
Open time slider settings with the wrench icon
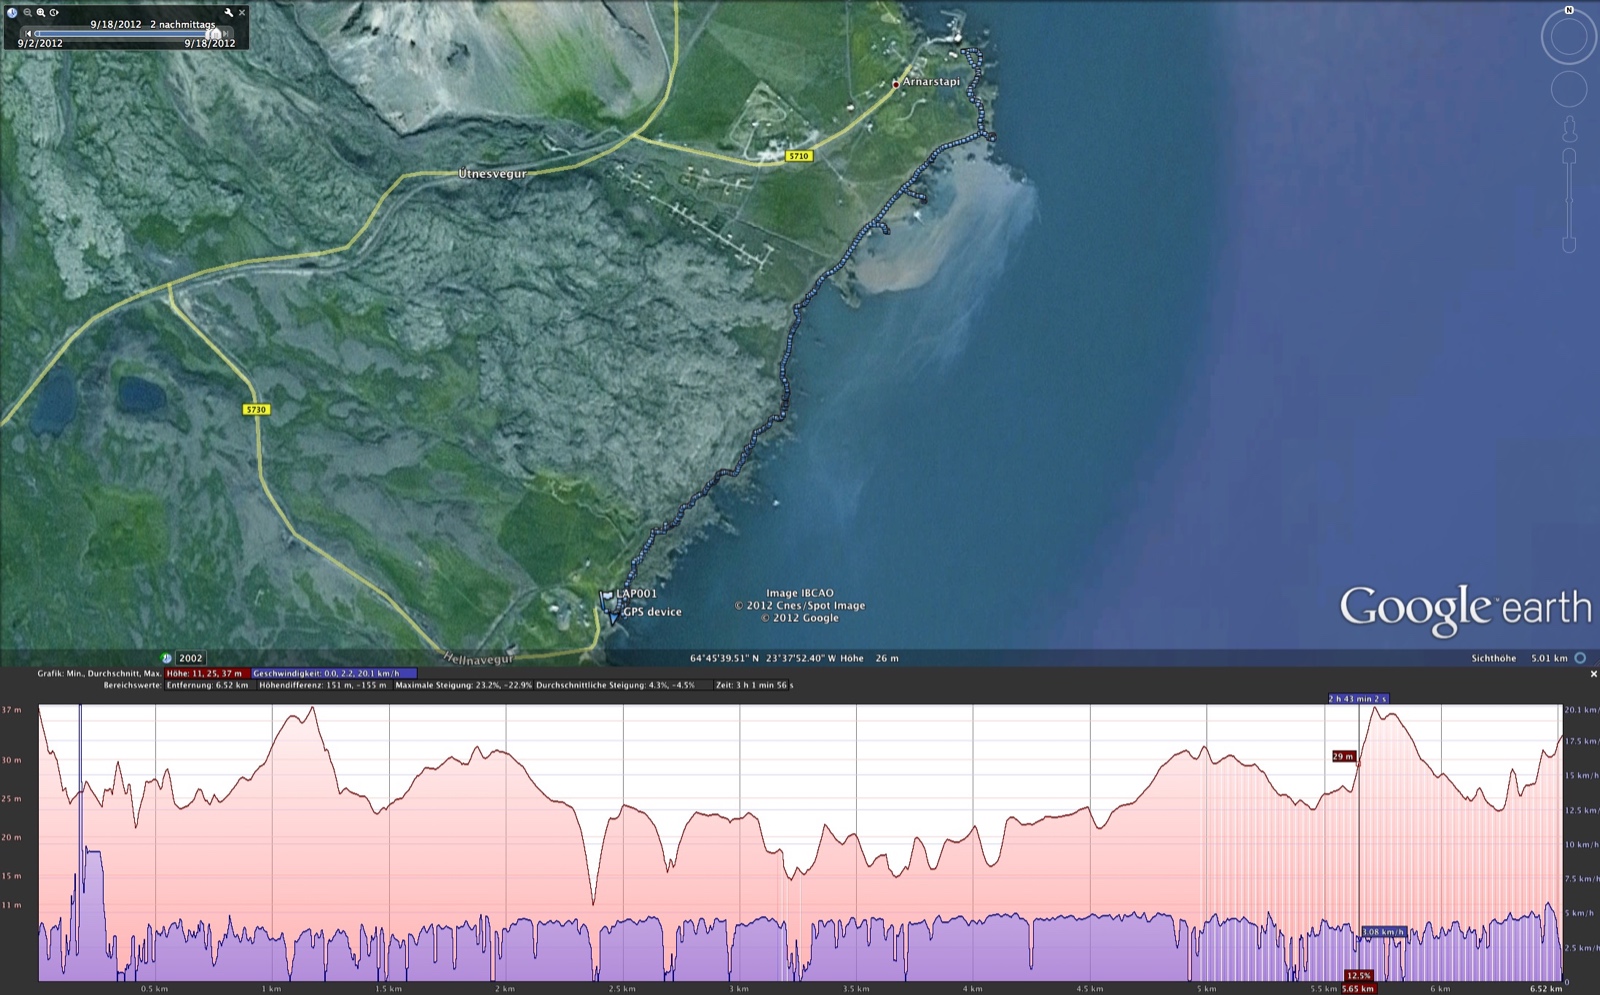coord(230,13)
